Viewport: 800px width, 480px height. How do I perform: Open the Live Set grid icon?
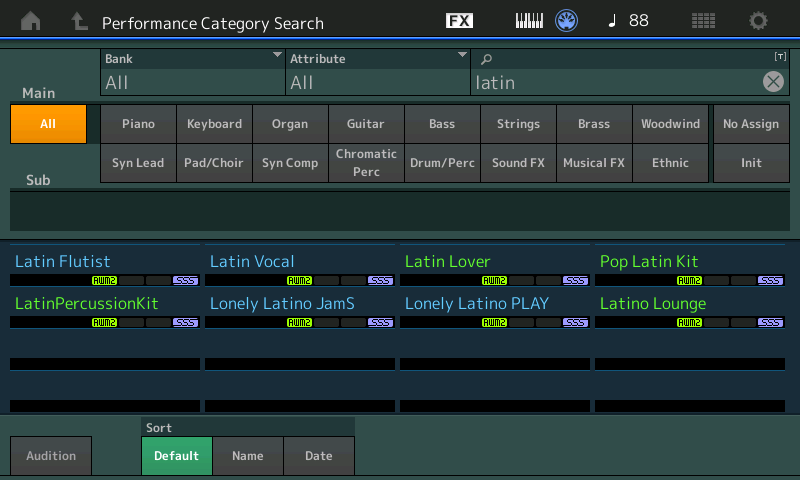point(703,21)
